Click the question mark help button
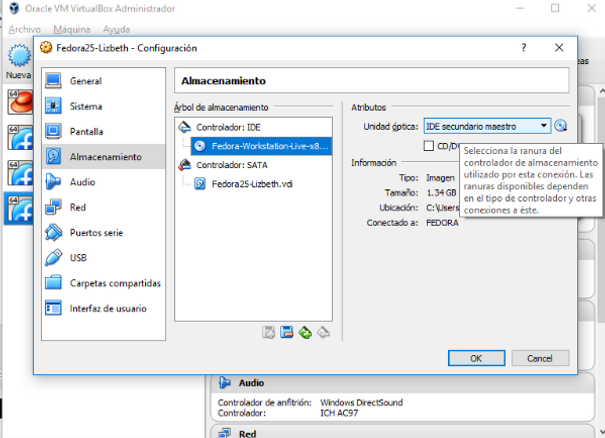The height and width of the screenshot is (438, 605). click(x=524, y=47)
